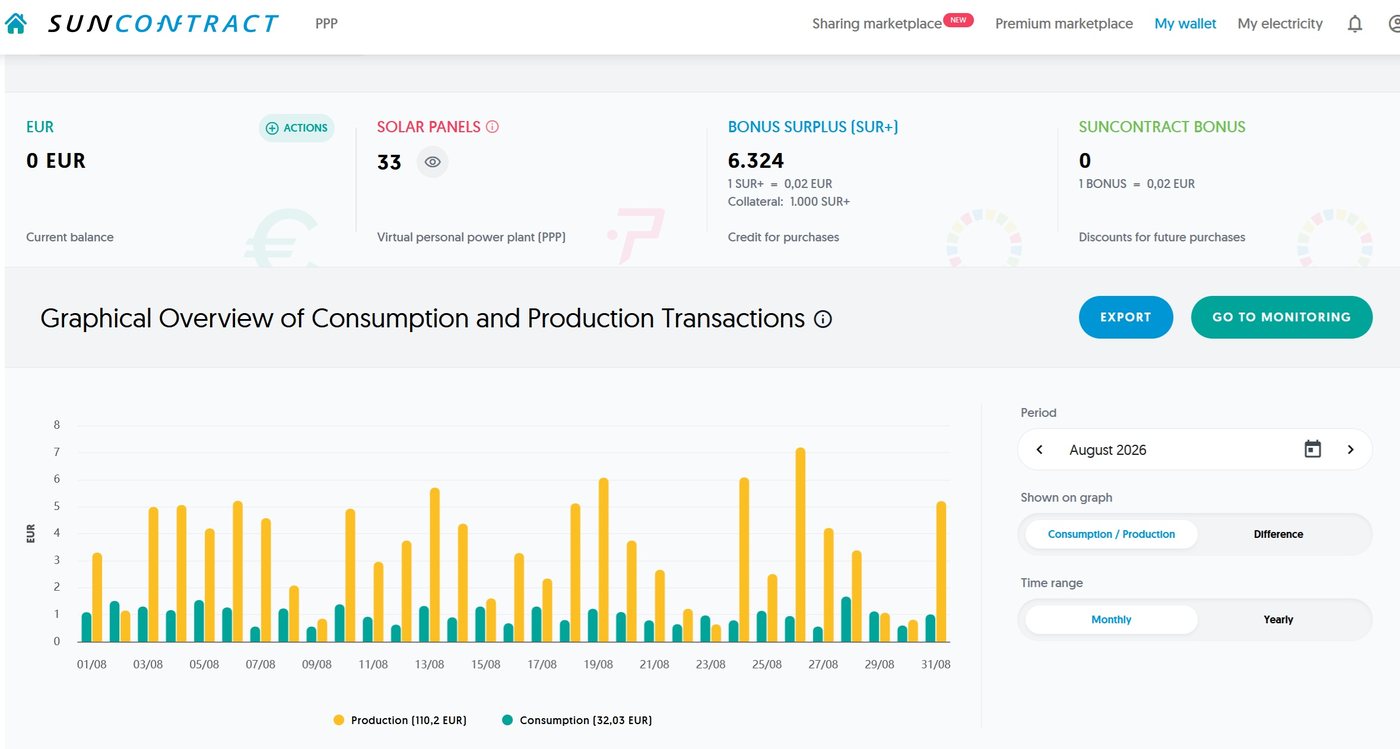Open the user profile icon

[1394, 24]
